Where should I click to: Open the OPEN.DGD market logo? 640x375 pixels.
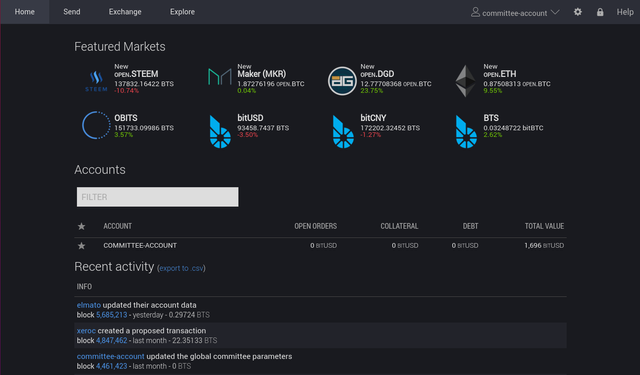(342, 81)
